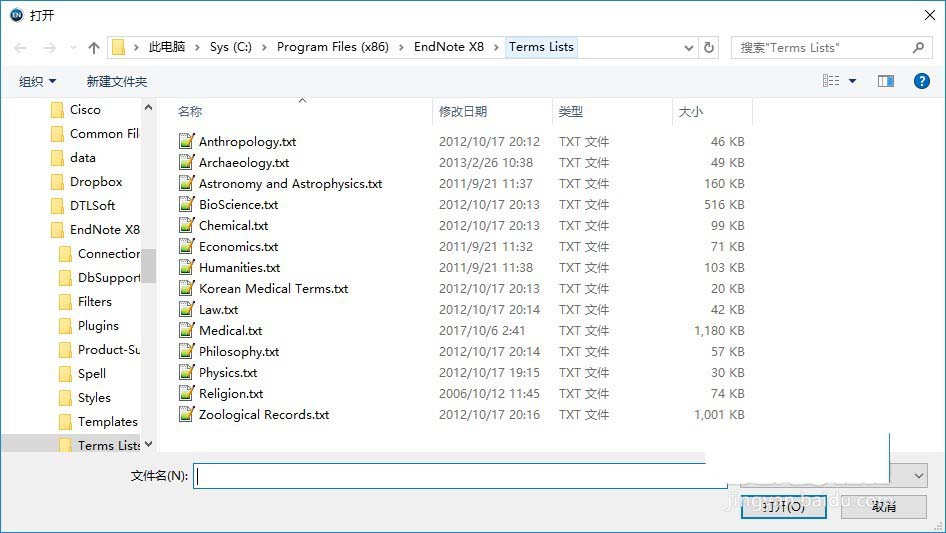The width and height of the screenshot is (946, 533).
Task: Click the help question mark icon
Action: 922,81
